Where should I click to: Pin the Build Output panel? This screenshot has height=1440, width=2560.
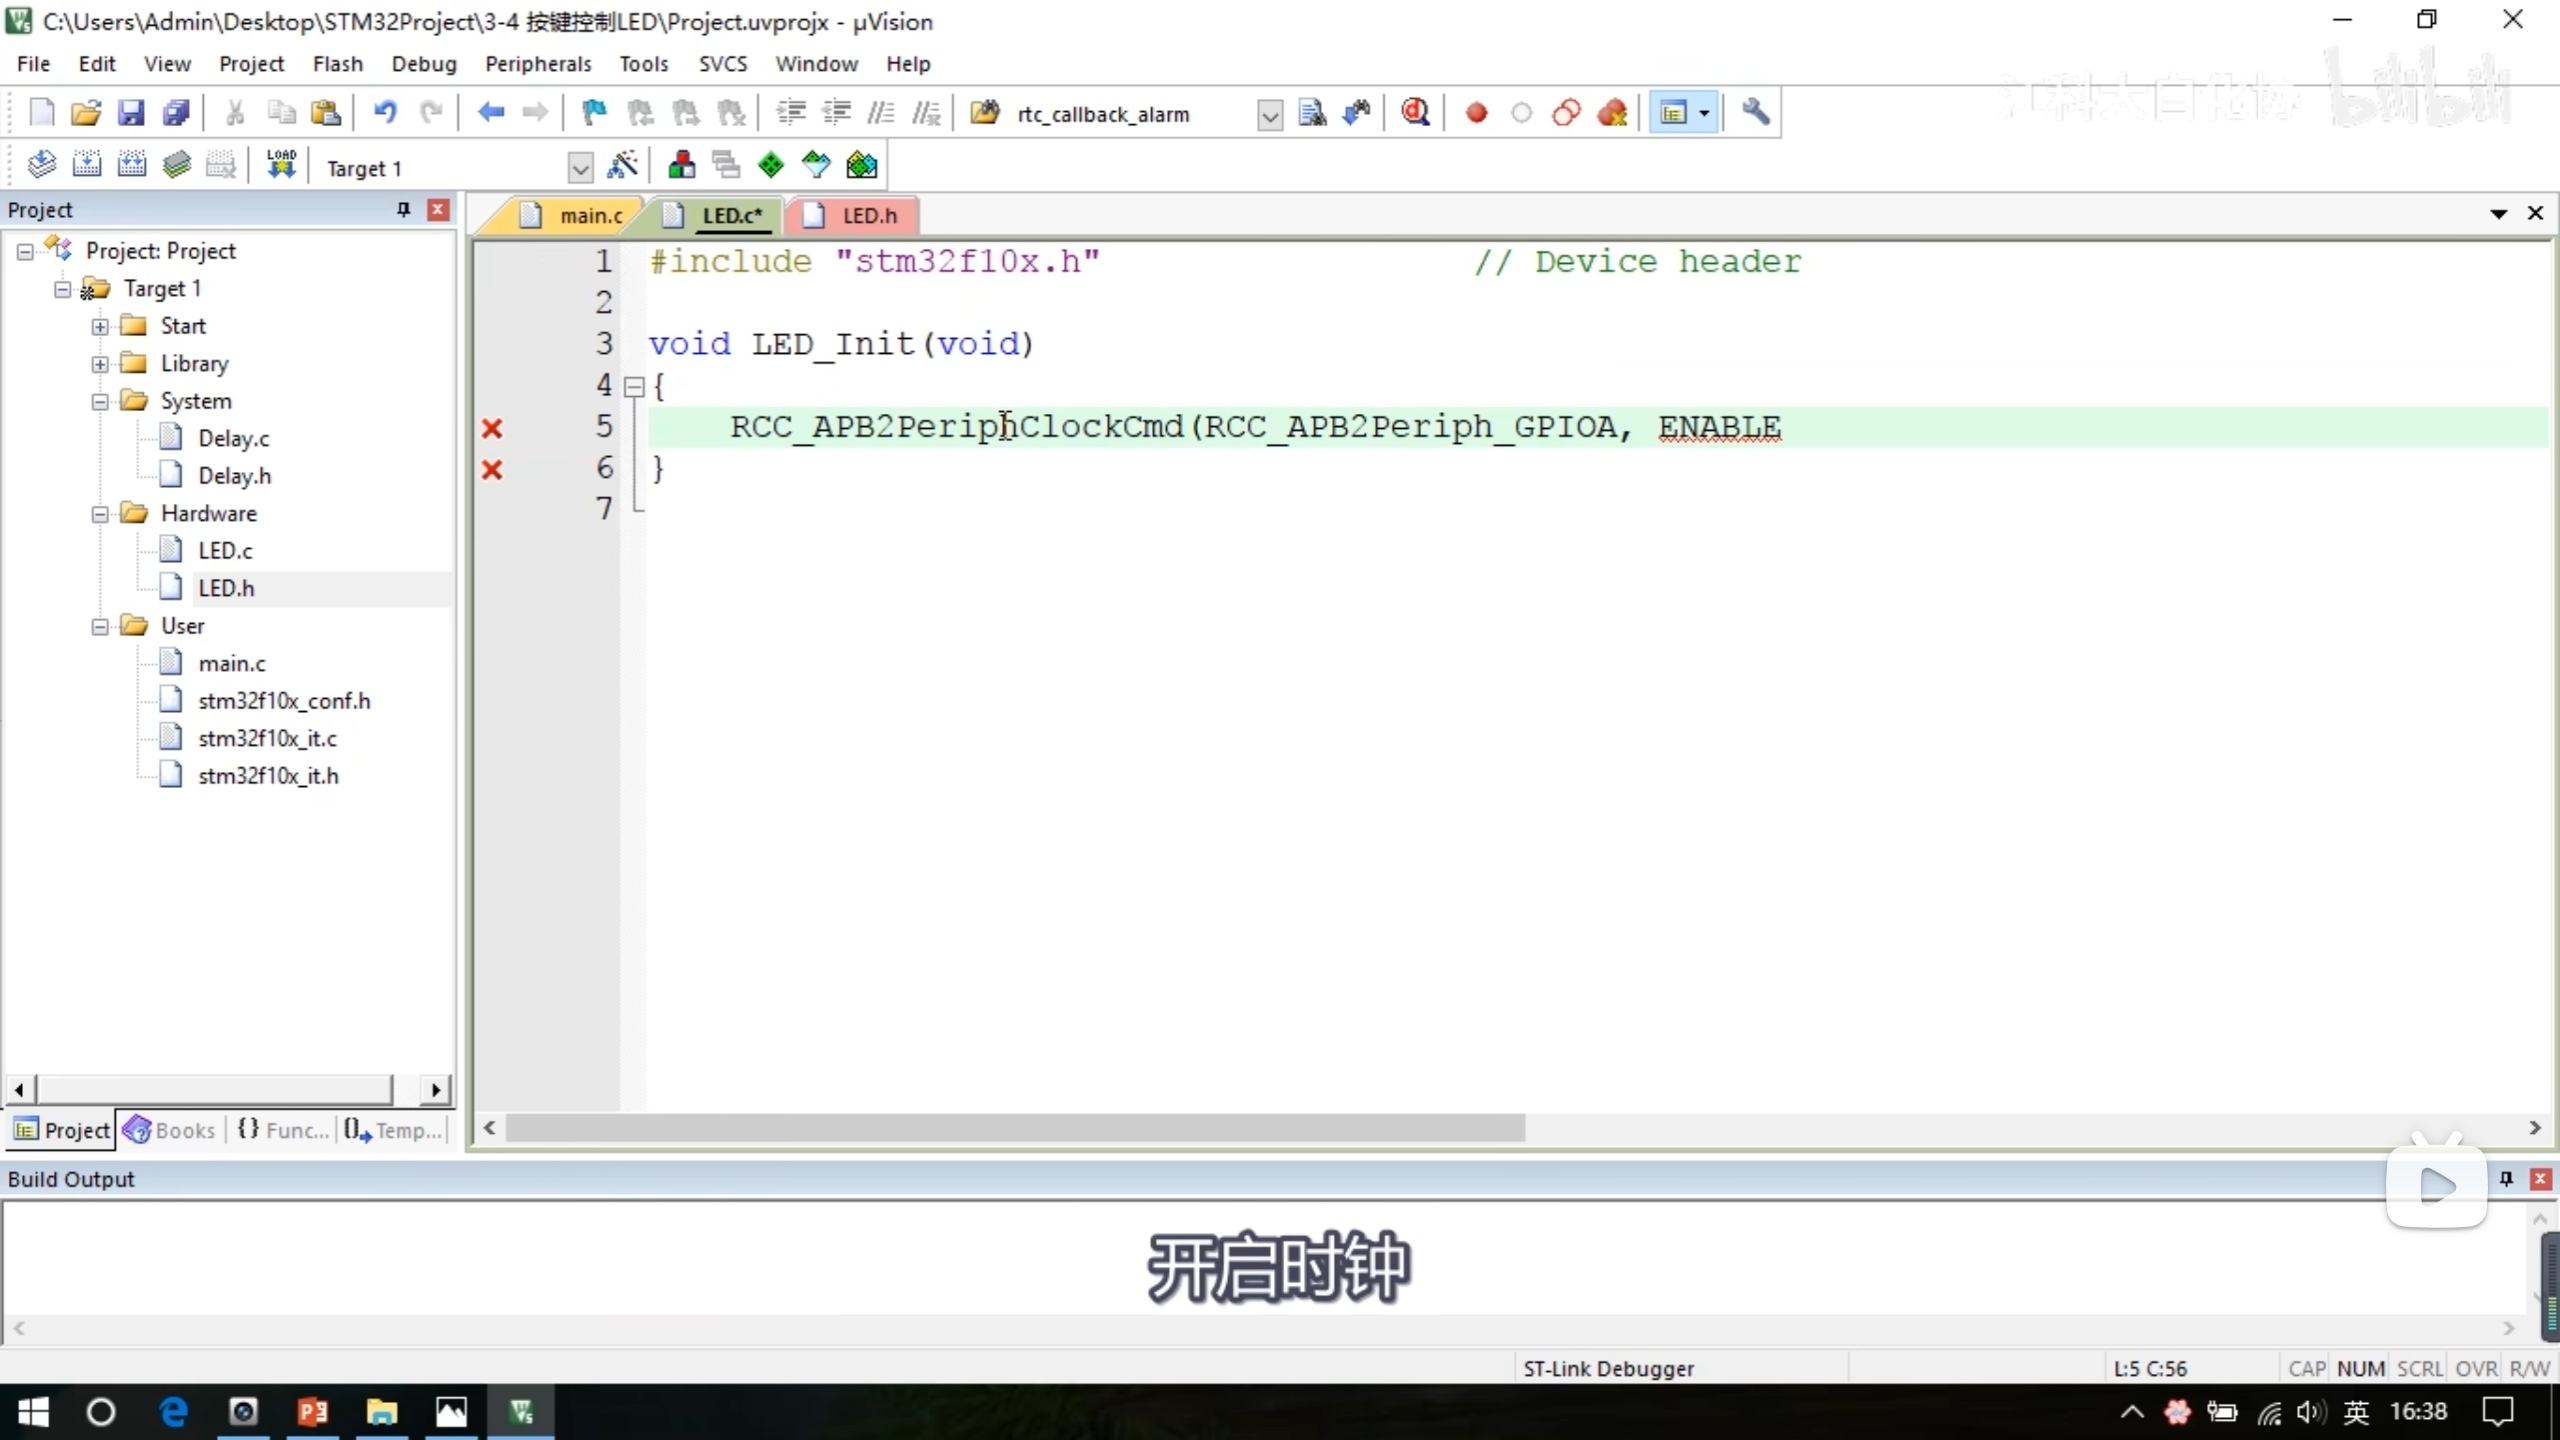(x=2506, y=1179)
